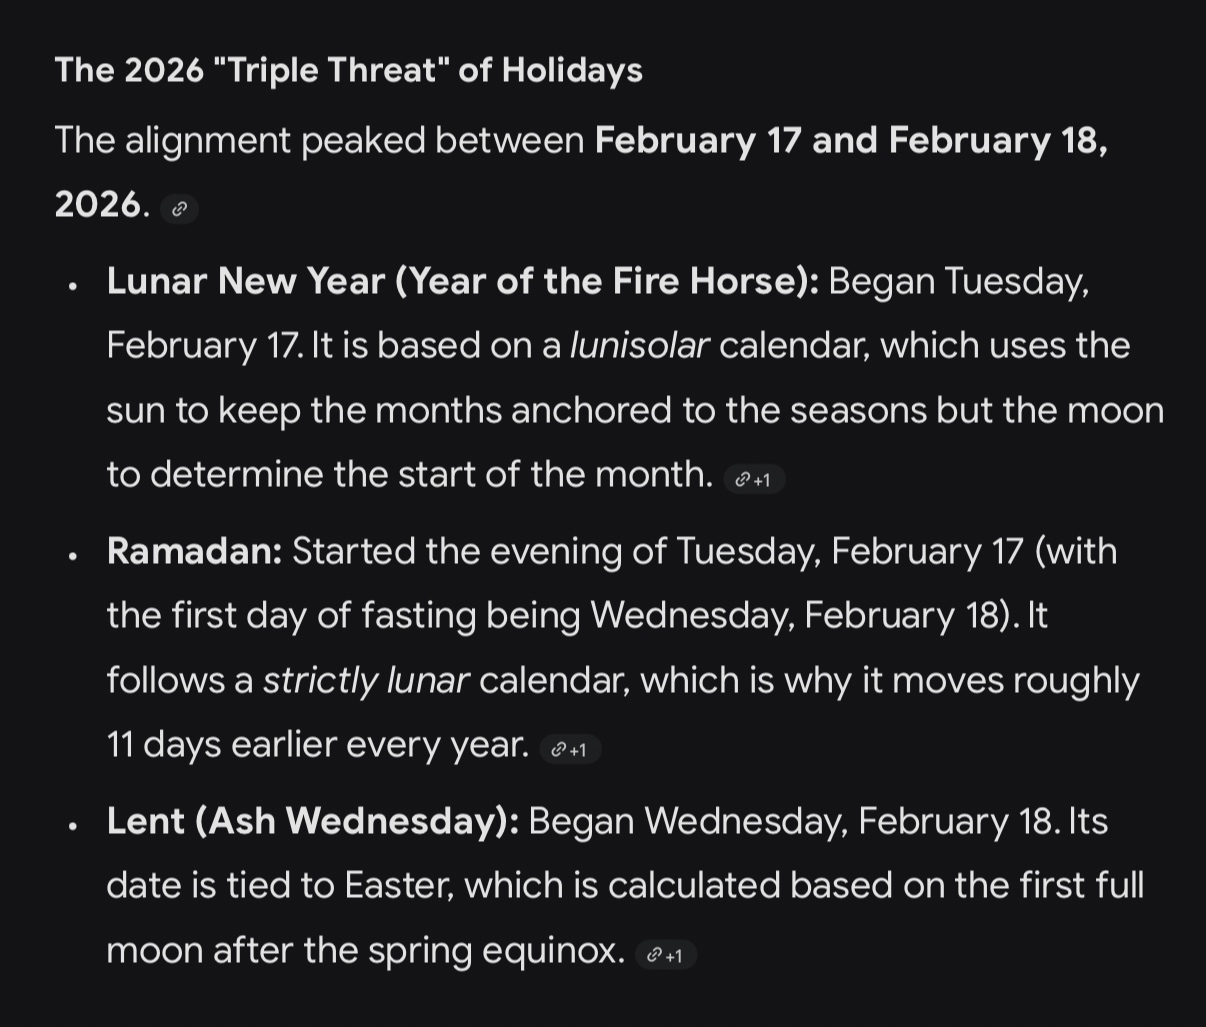Click the bold "Lunar New Year" label
The width and height of the screenshot is (1206, 1027).
point(246,281)
